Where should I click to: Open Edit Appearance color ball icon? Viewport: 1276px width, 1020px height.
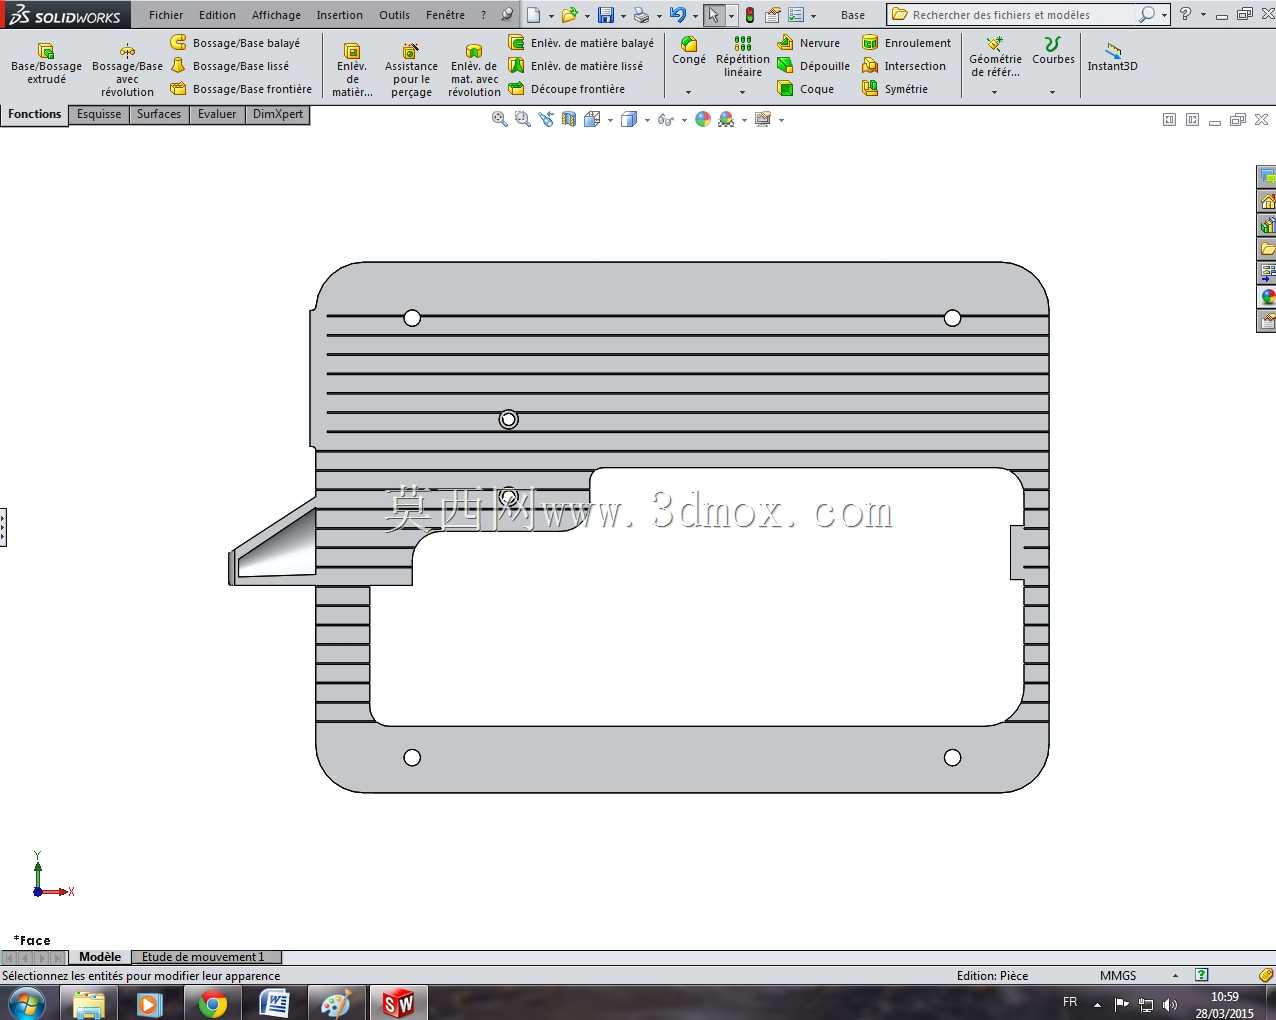click(x=703, y=119)
